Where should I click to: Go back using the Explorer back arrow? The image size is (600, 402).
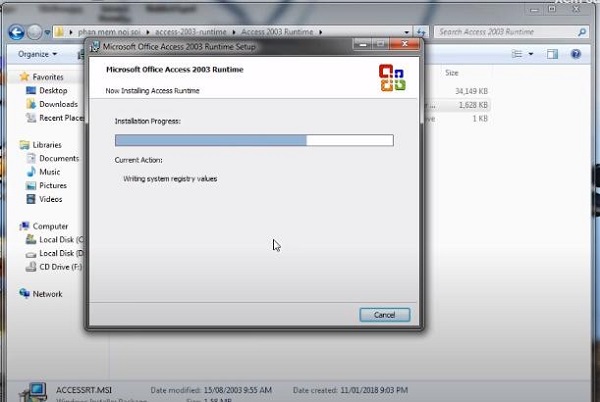(x=19, y=32)
